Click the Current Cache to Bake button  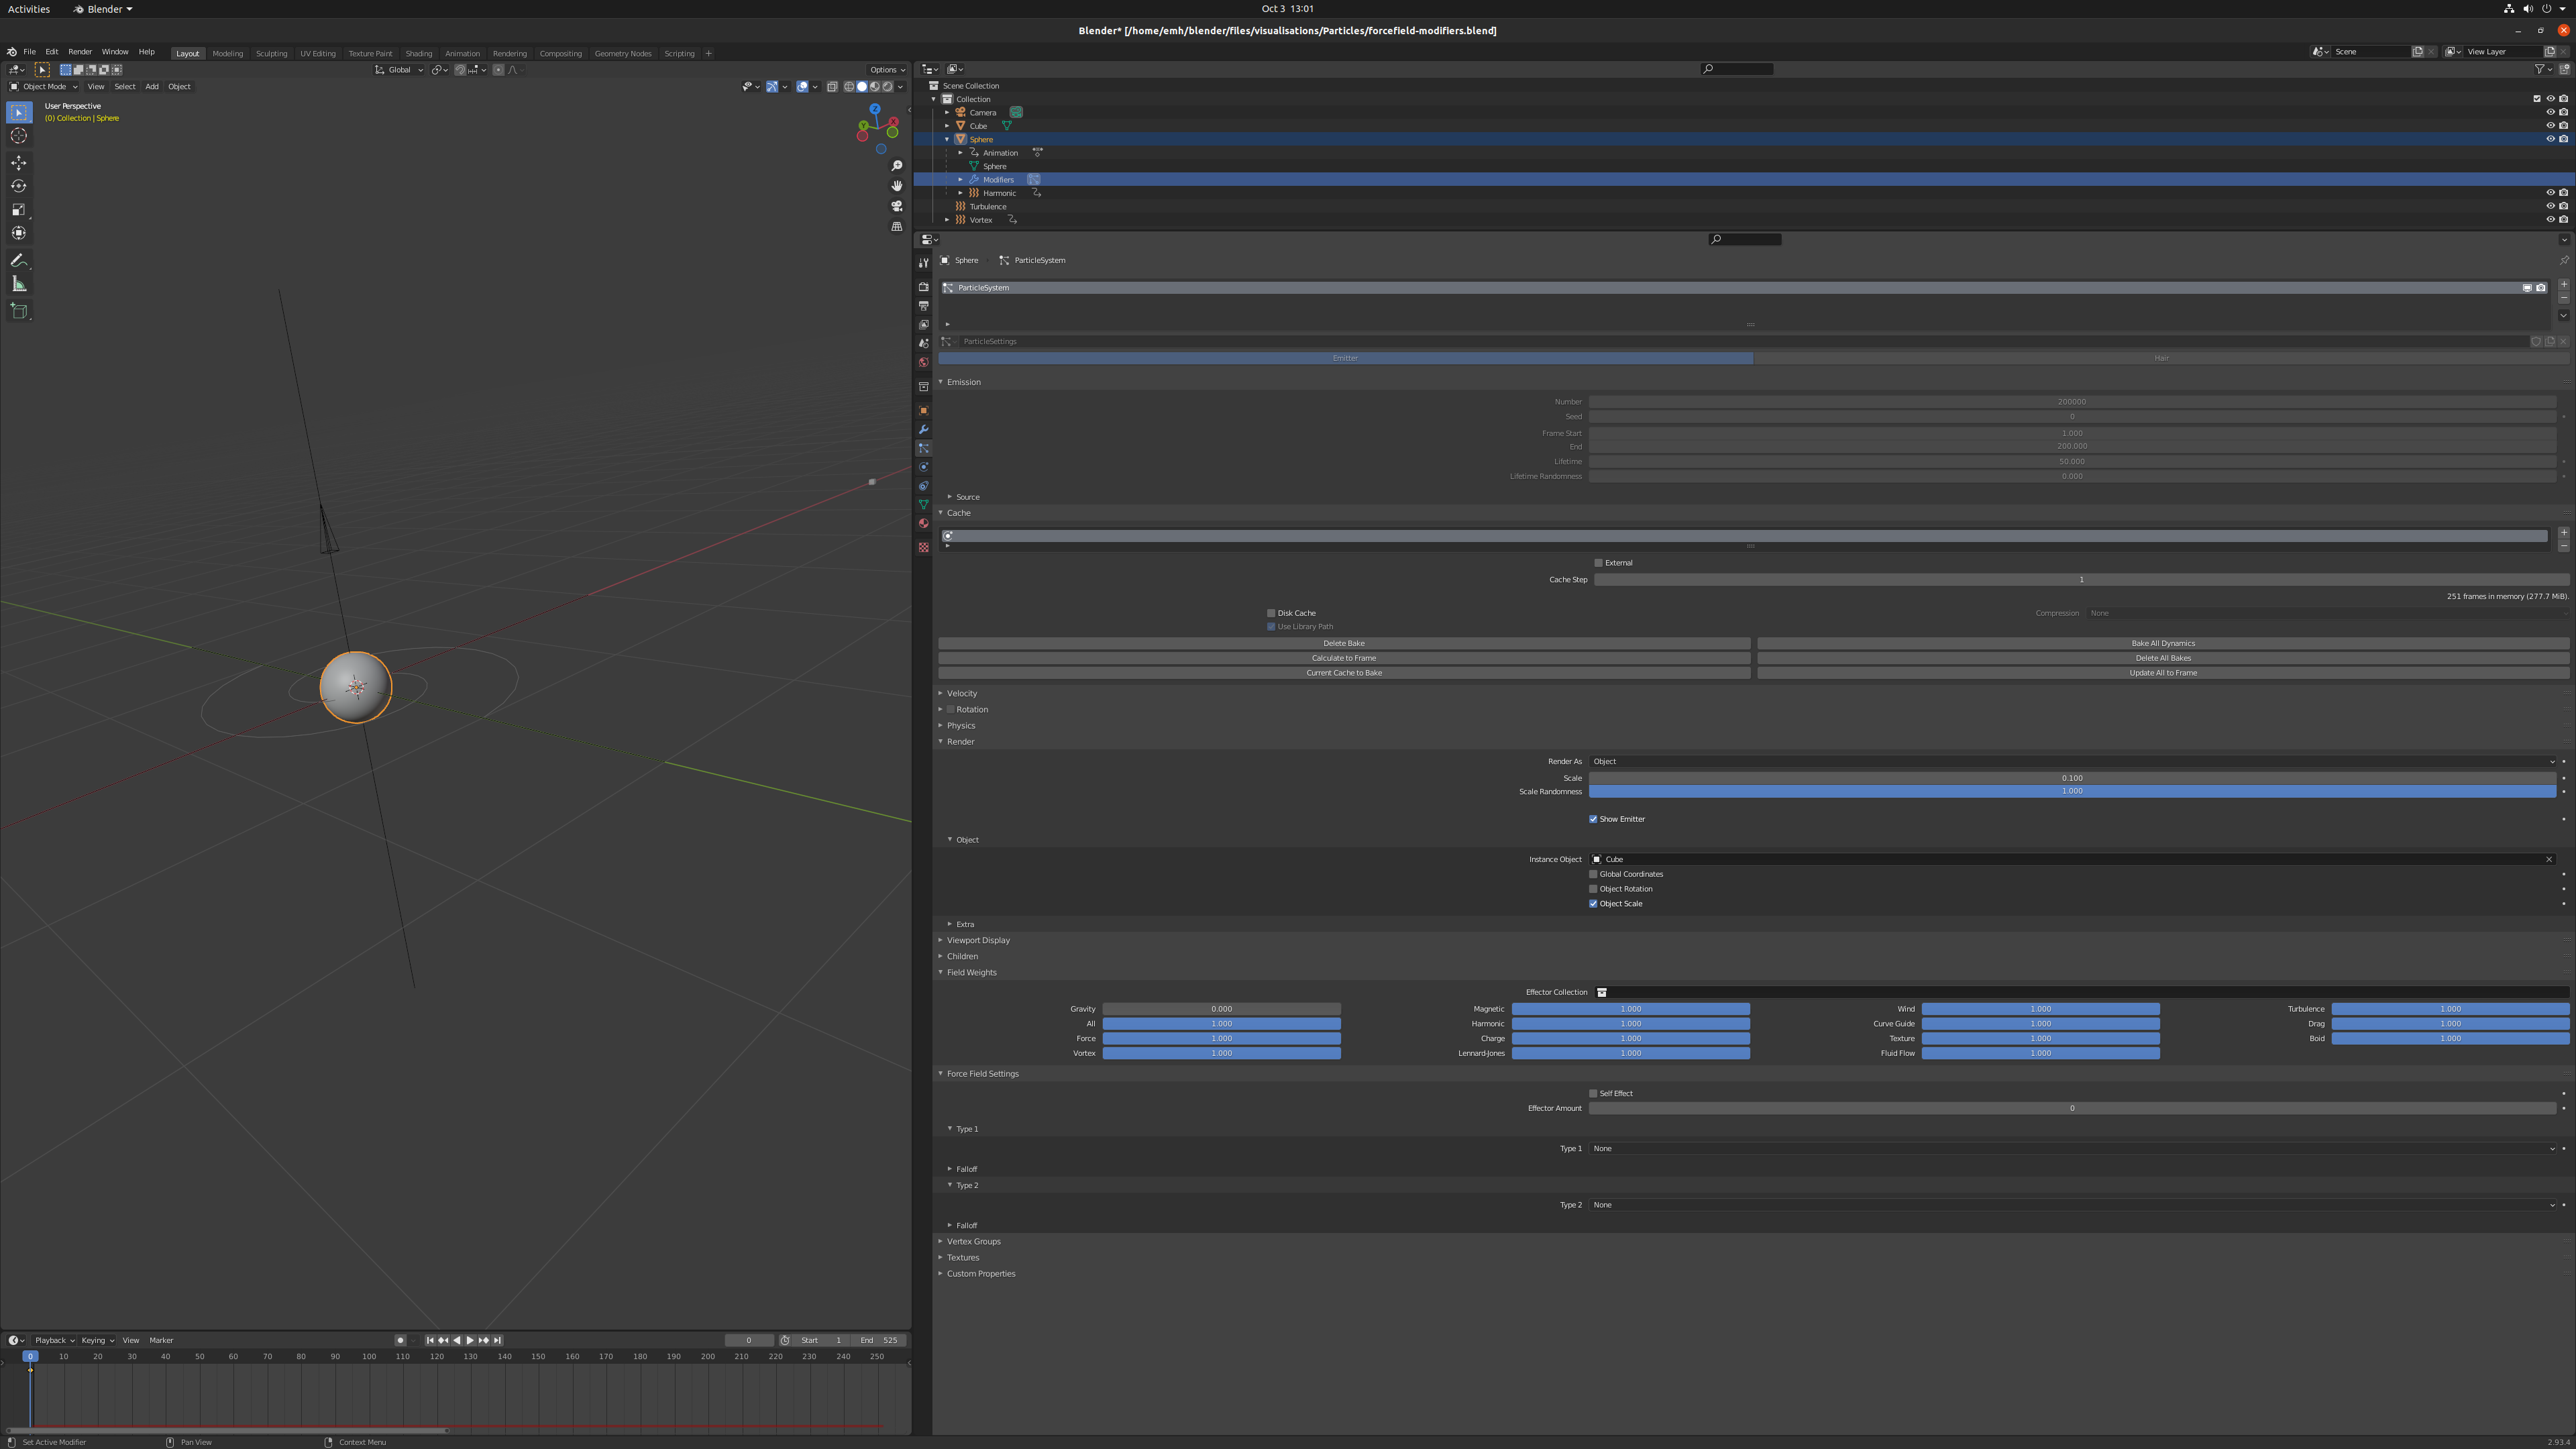(1344, 673)
